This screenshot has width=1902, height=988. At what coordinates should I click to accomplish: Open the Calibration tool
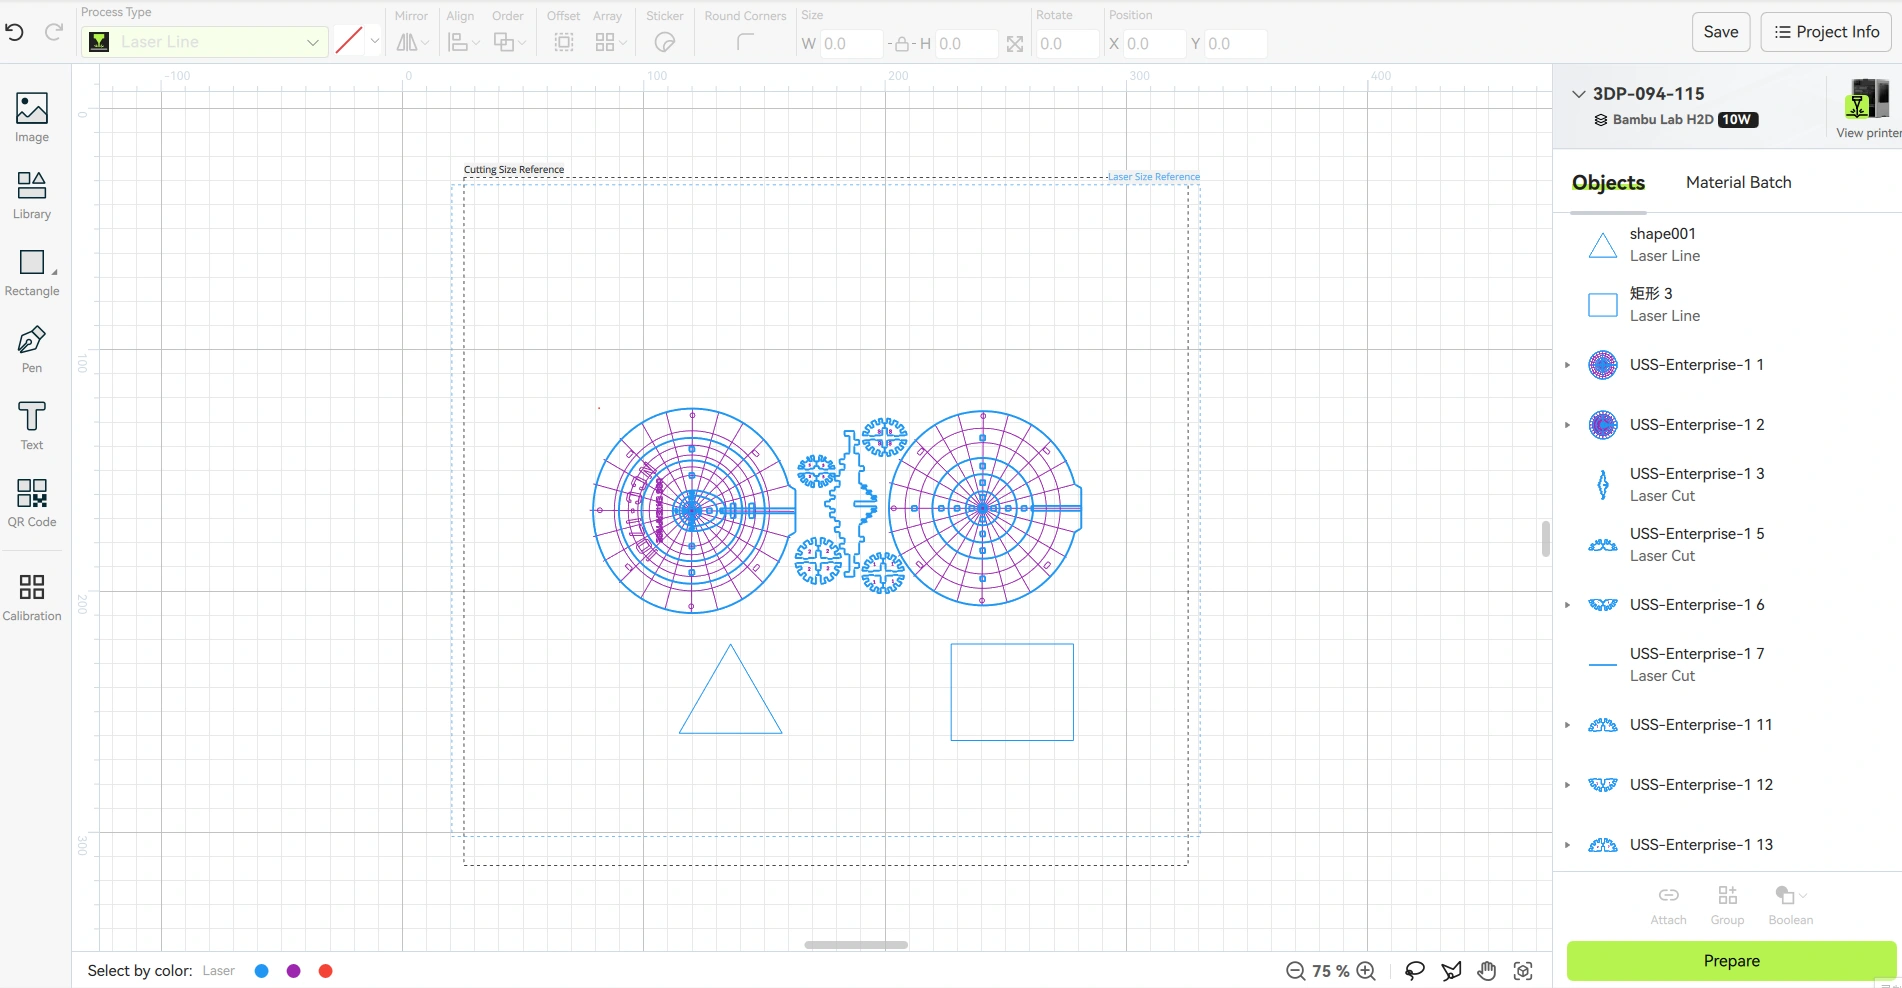32,597
